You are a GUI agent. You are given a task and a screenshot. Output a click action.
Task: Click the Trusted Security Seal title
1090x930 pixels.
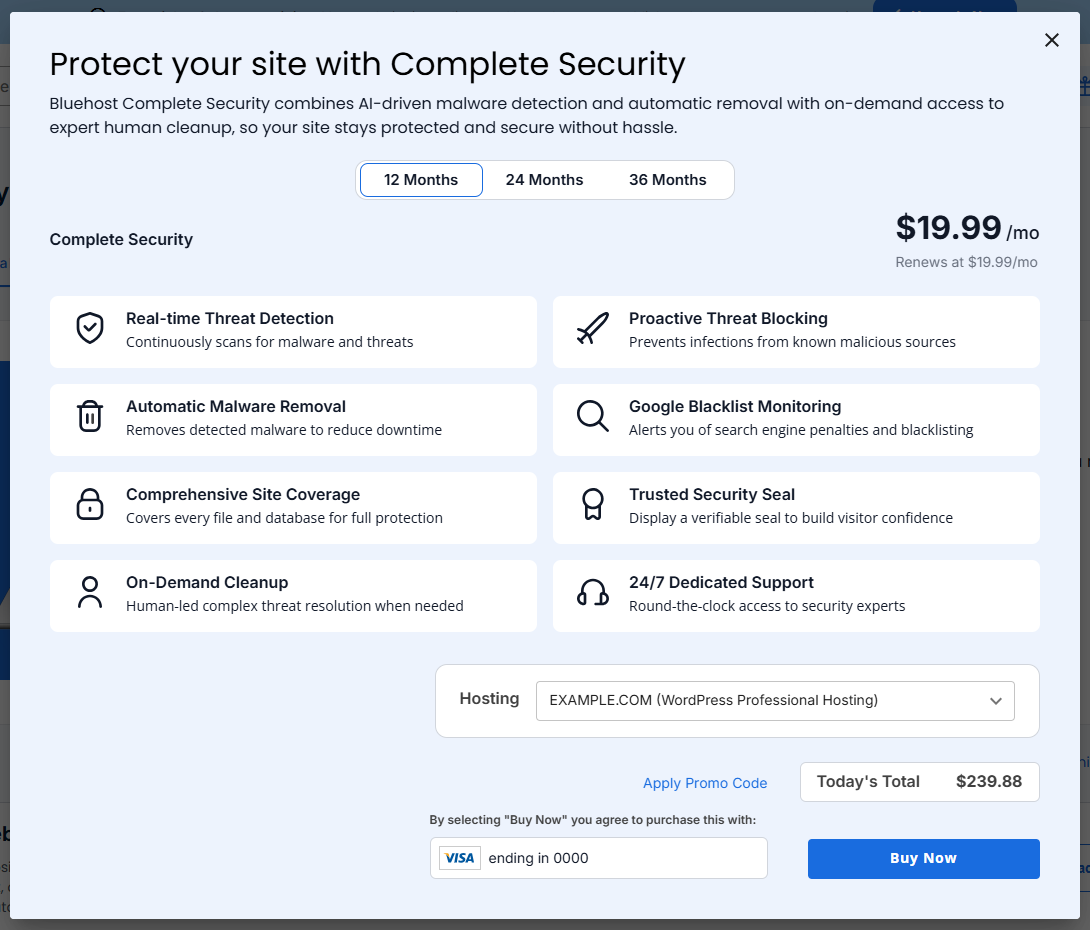point(712,494)
